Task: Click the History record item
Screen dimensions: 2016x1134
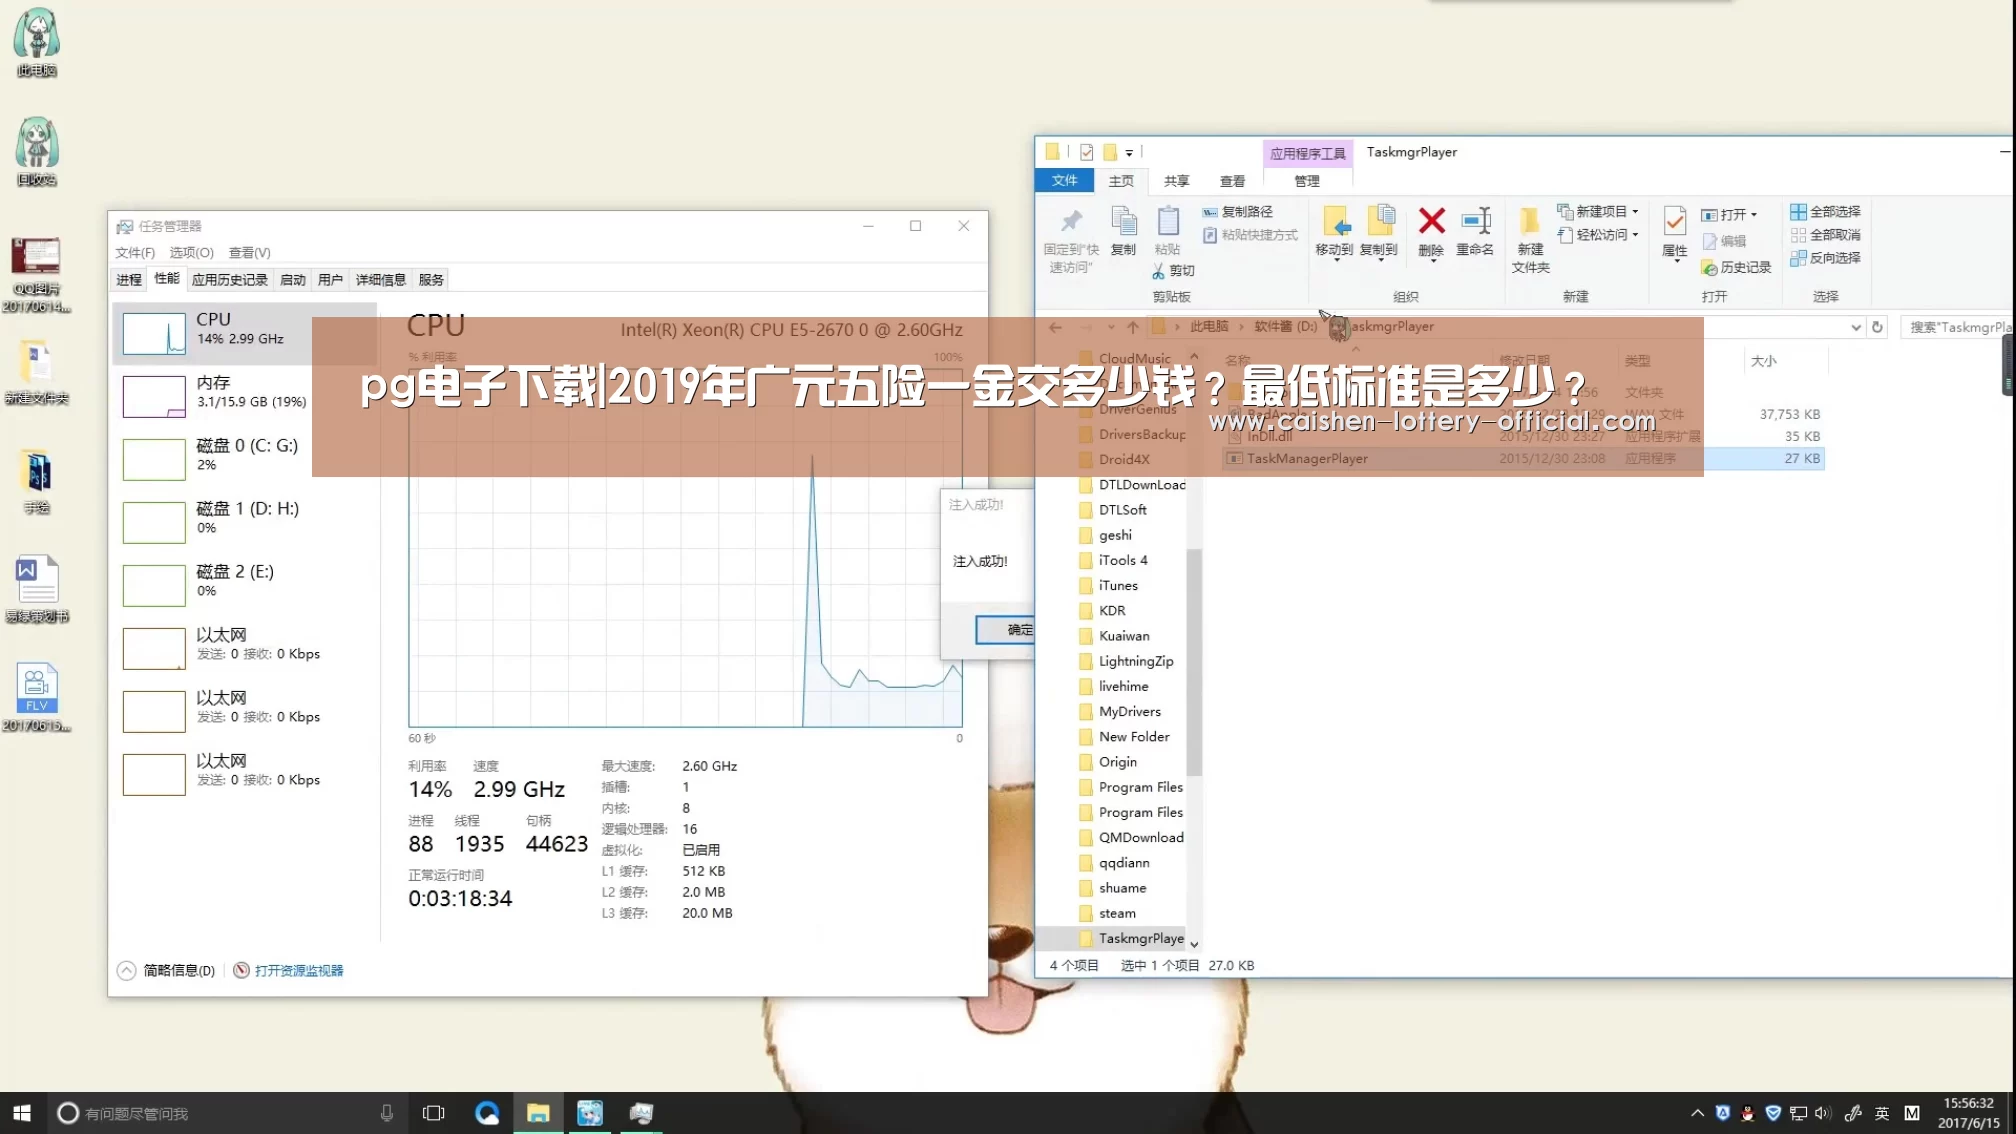Action: click(x=1736, y=268)
